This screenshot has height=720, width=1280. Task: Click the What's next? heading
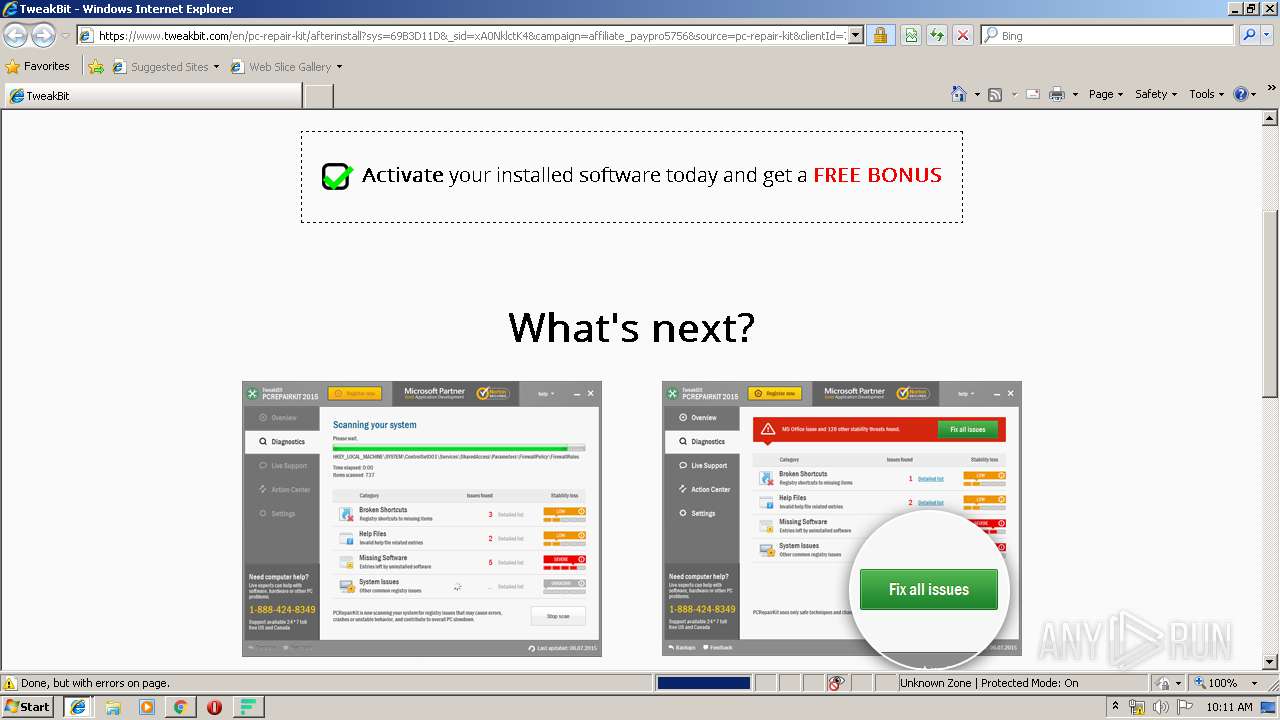(631, 327)
